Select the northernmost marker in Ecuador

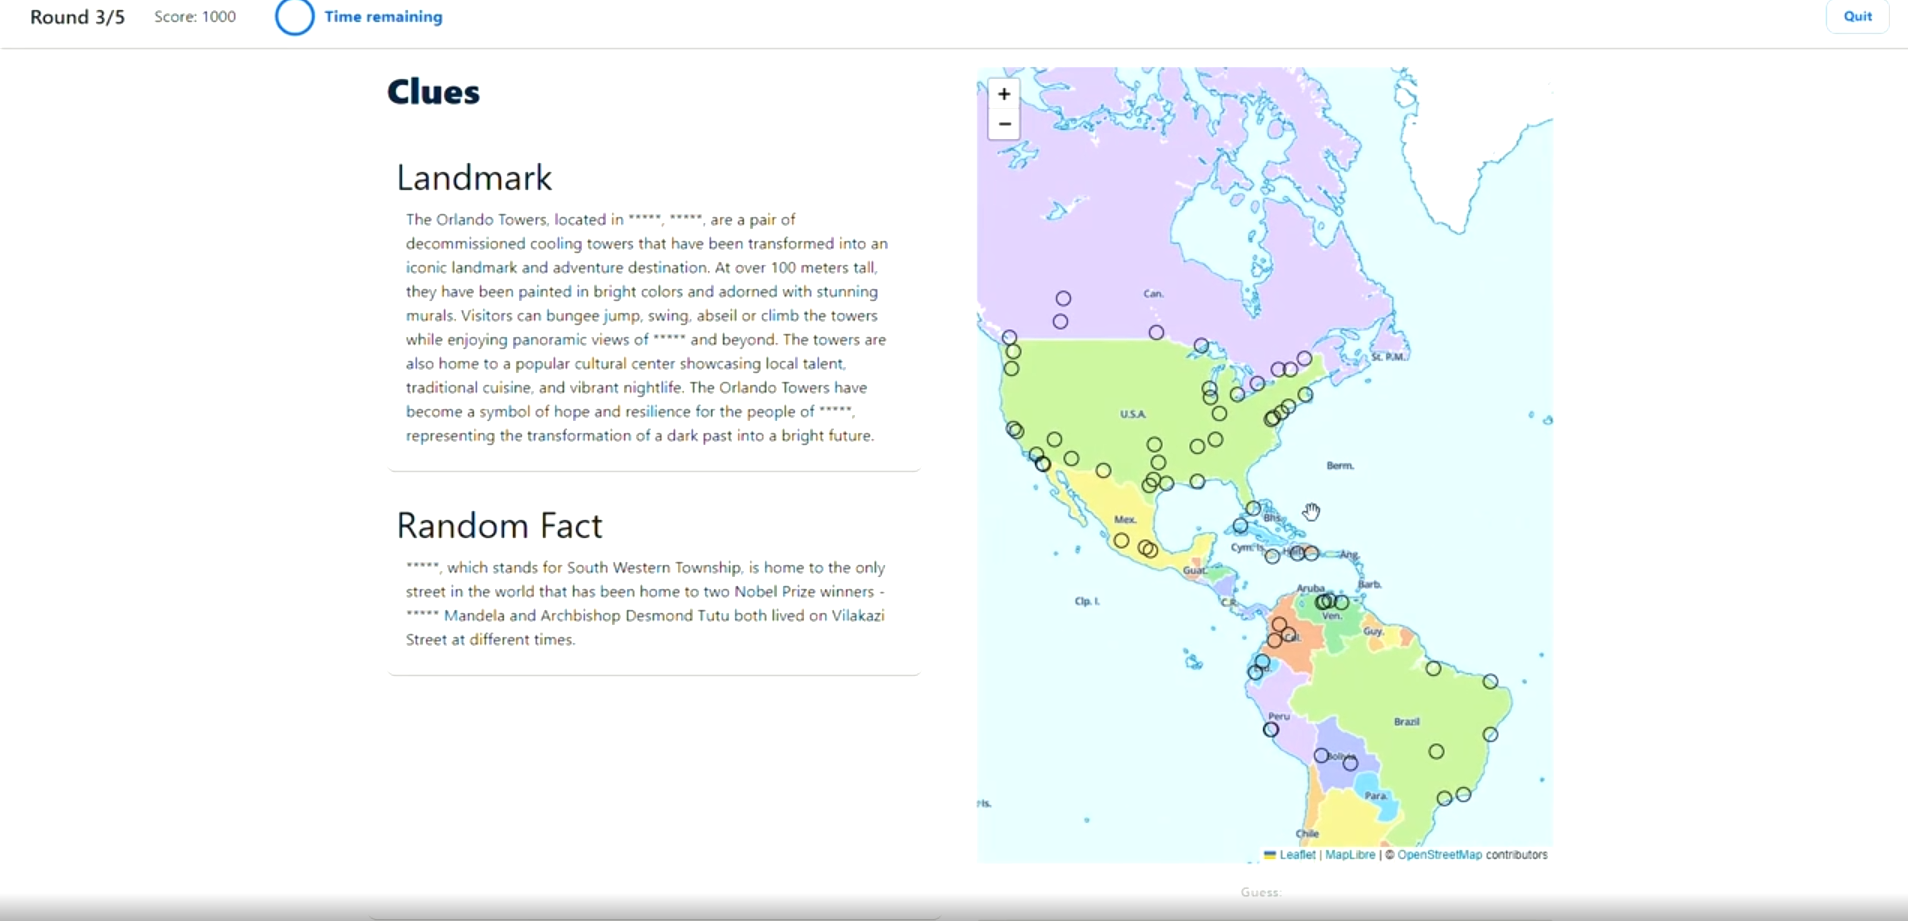1262,662
